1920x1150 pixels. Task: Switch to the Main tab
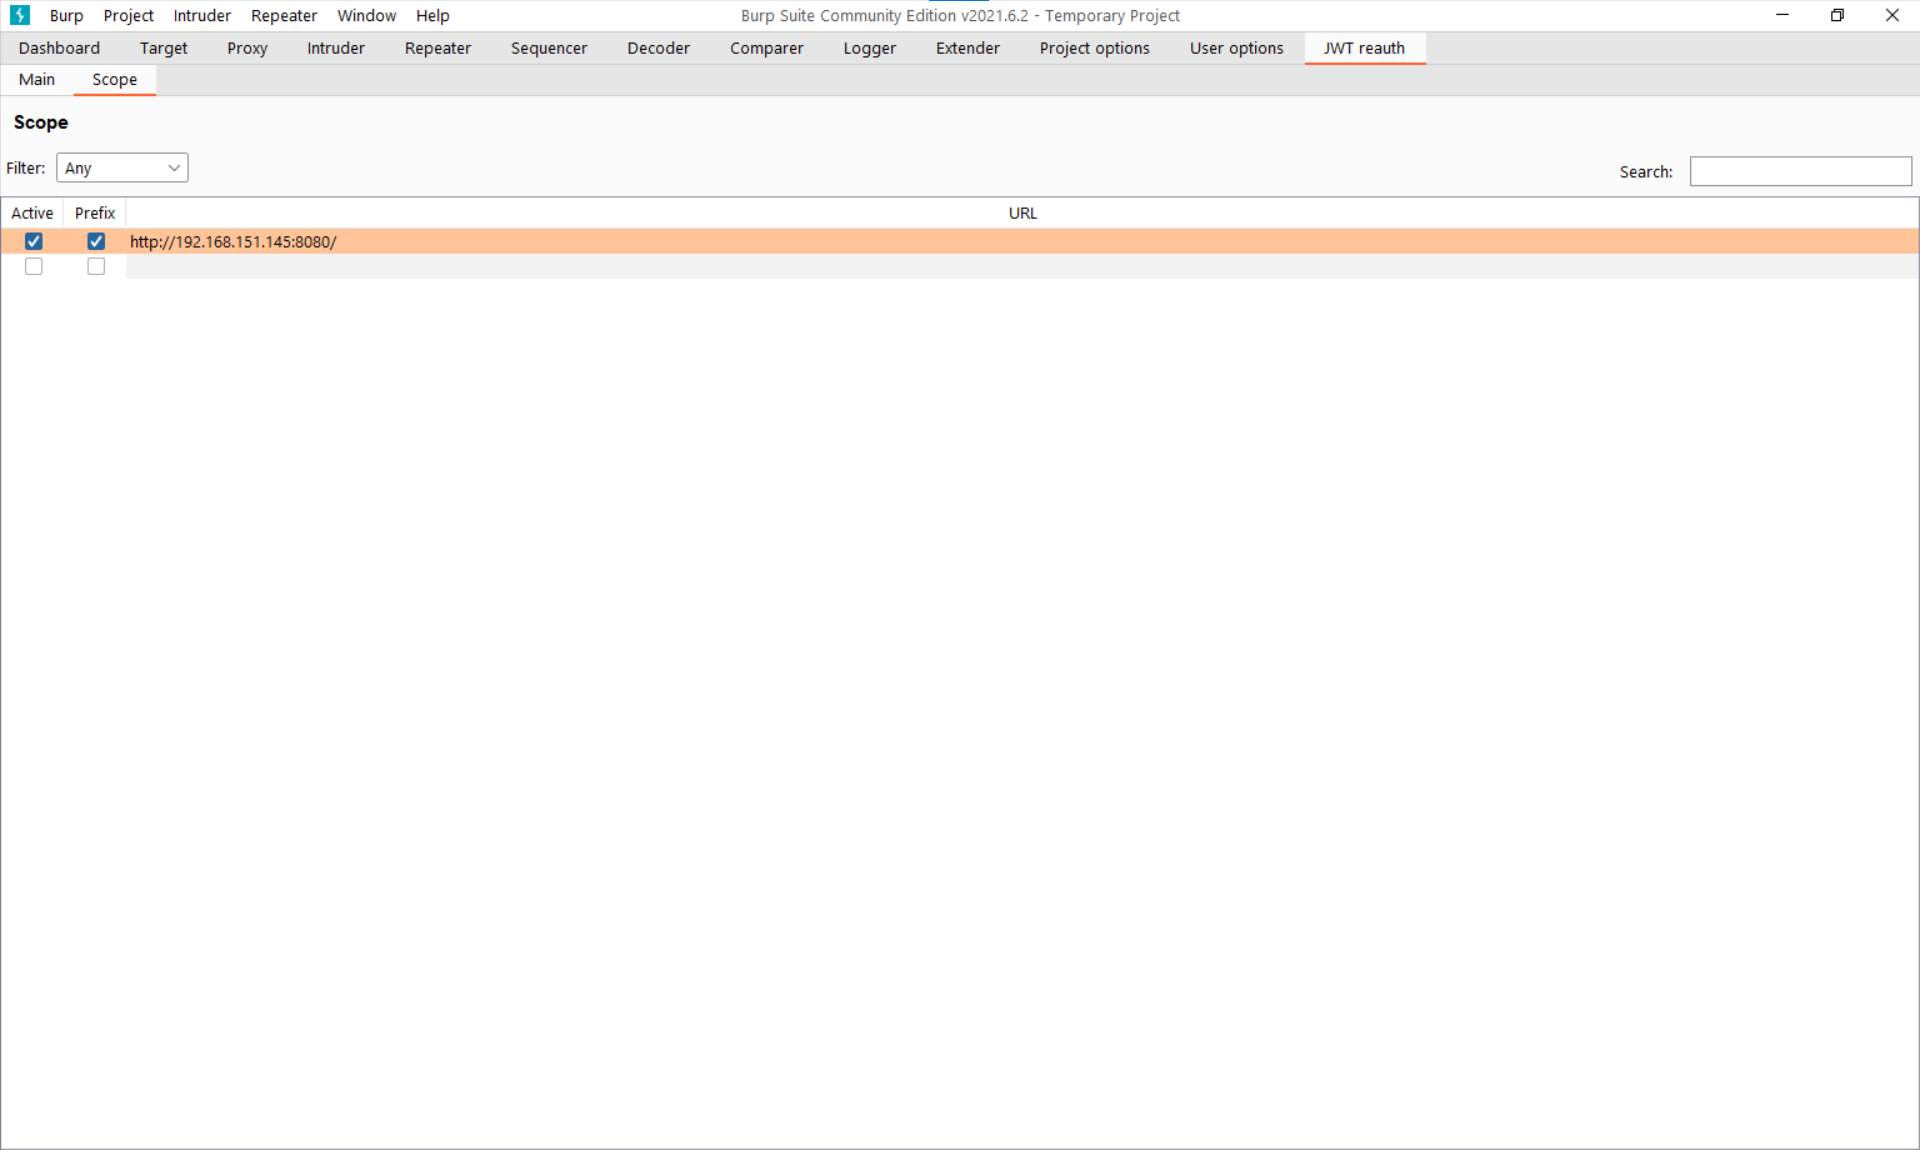pos(37,79)
